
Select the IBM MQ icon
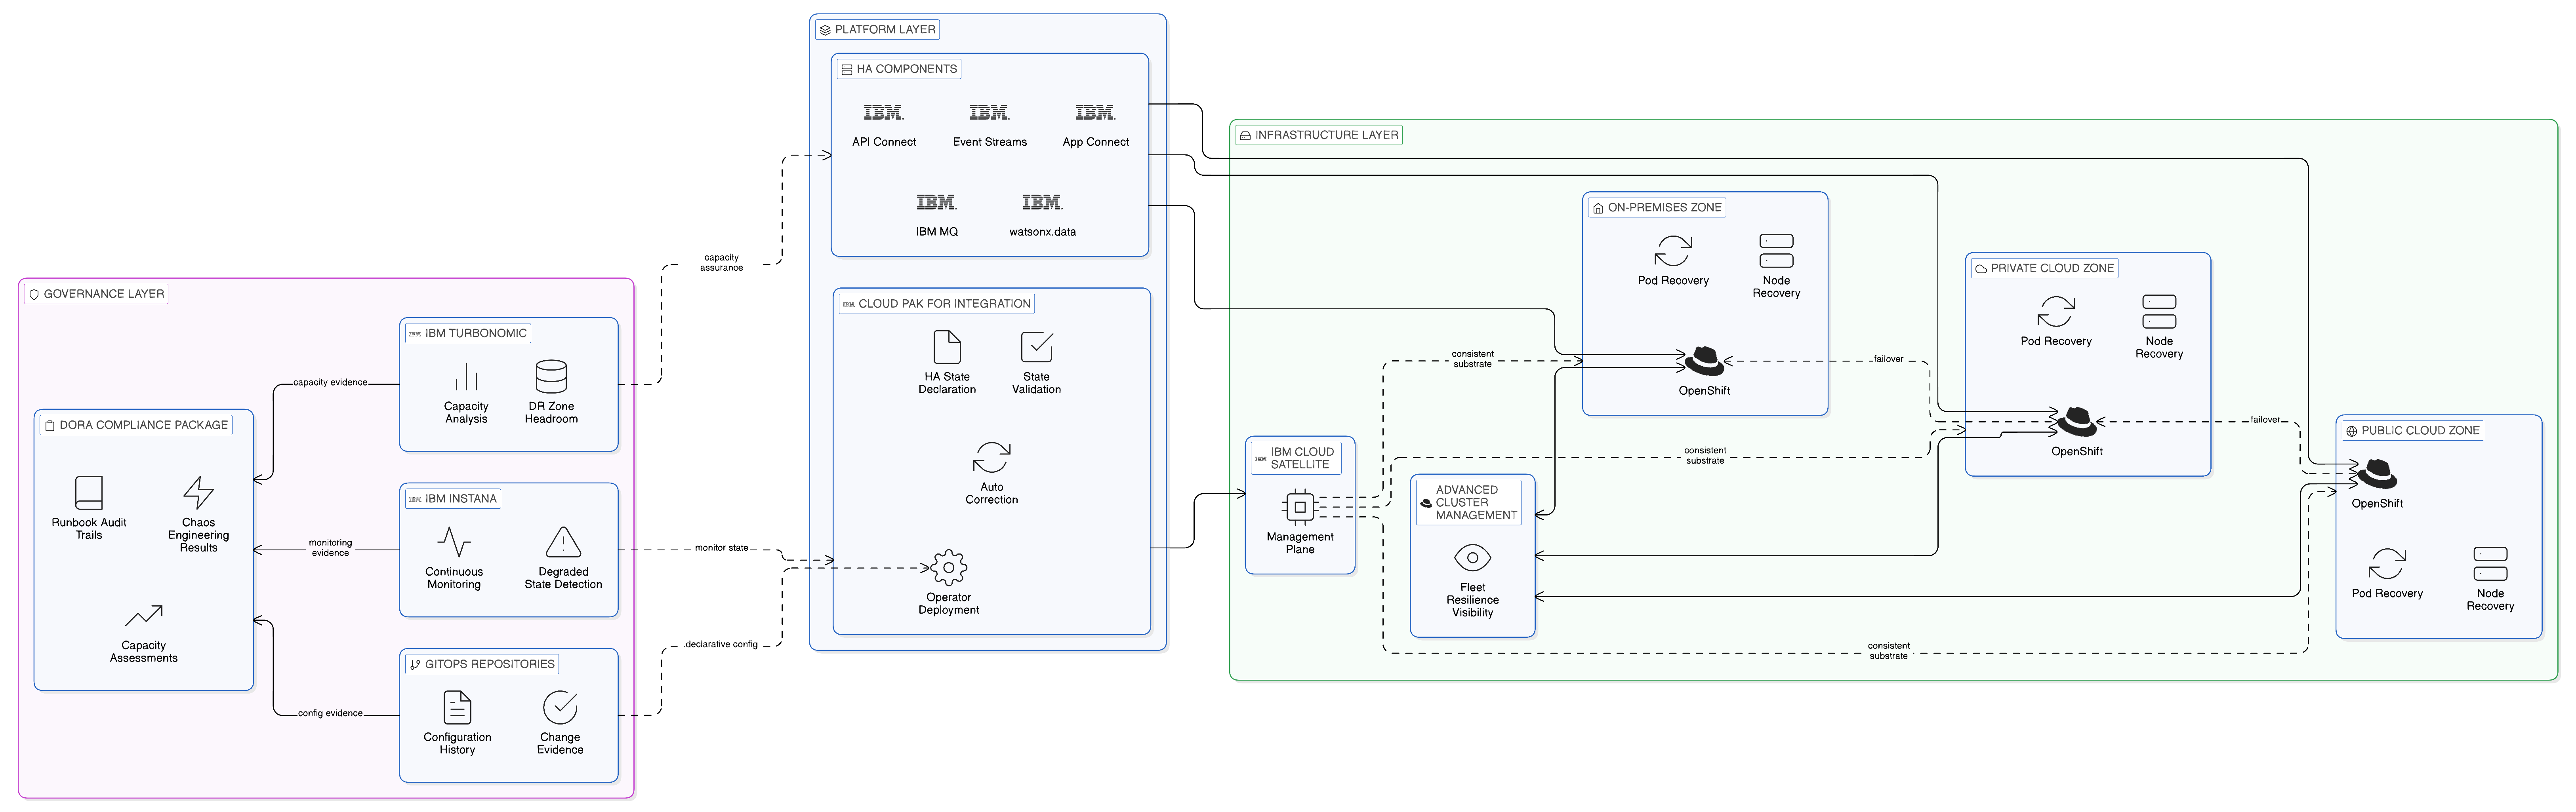[936, 202]
